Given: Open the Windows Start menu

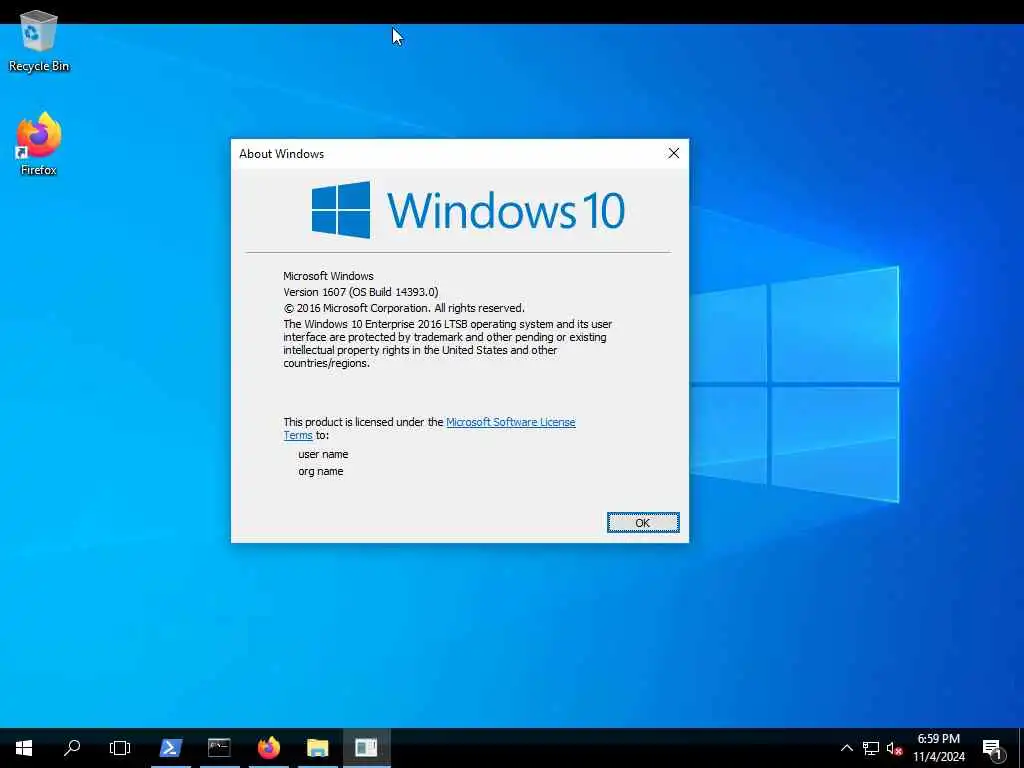Looking at the screenshot, I should click(24, 748).
